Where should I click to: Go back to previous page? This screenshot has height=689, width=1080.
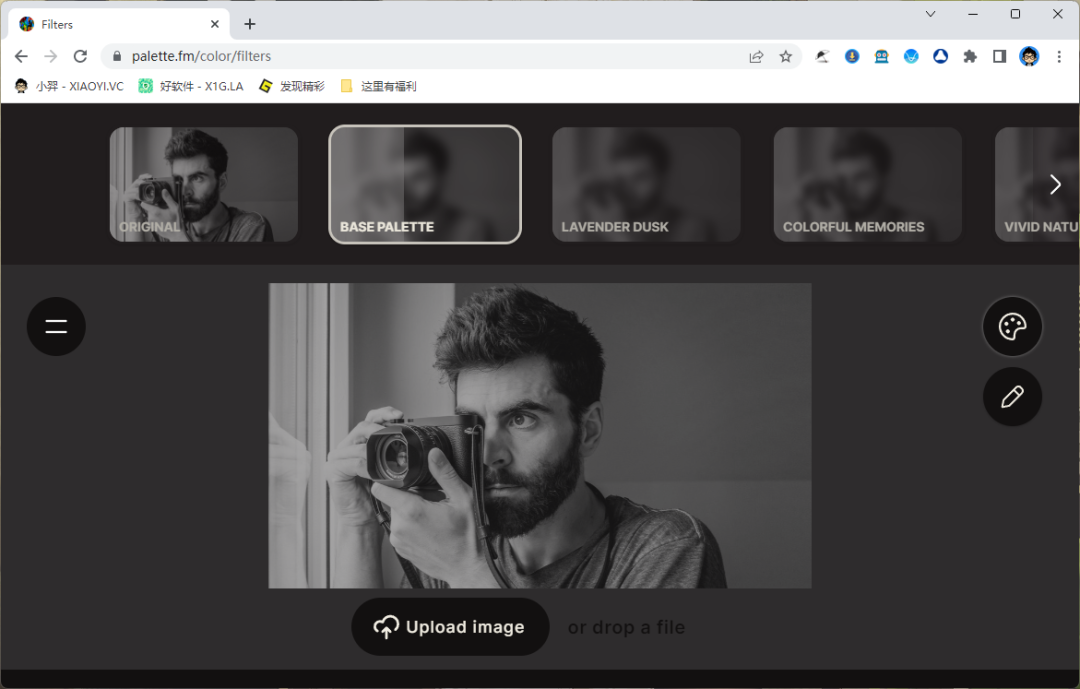coord(21,56)
